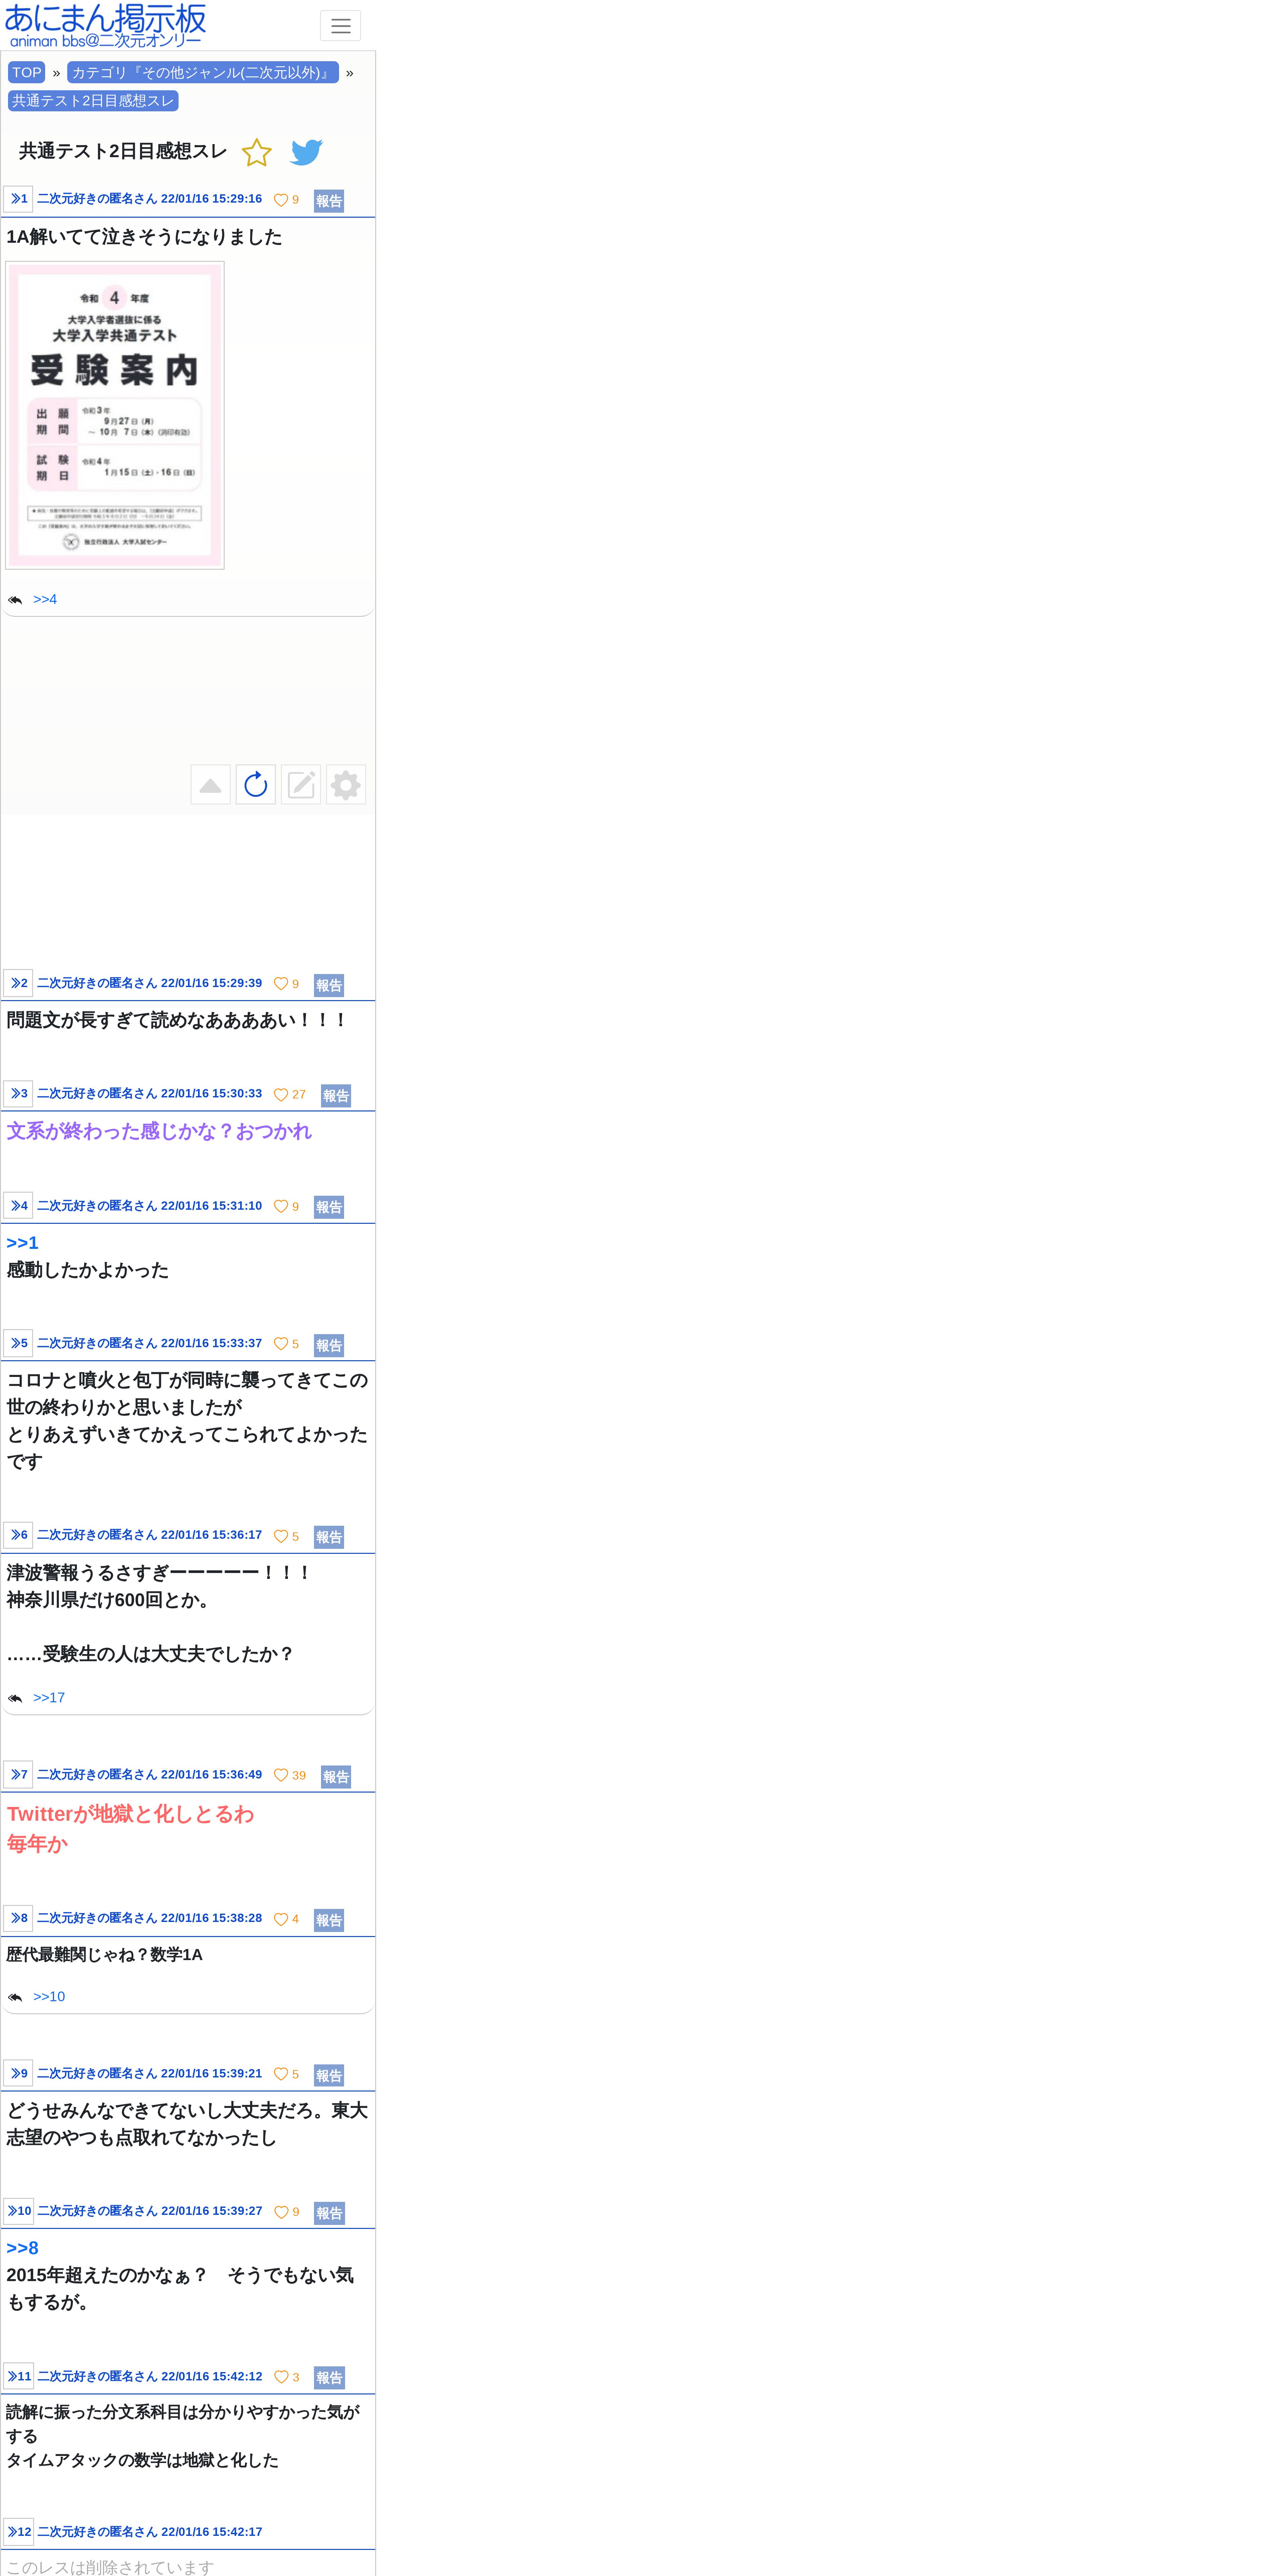The image size is (1288, 2576).
Task: Click post number 5 anchor icon
Action: tap(18, 1343)
